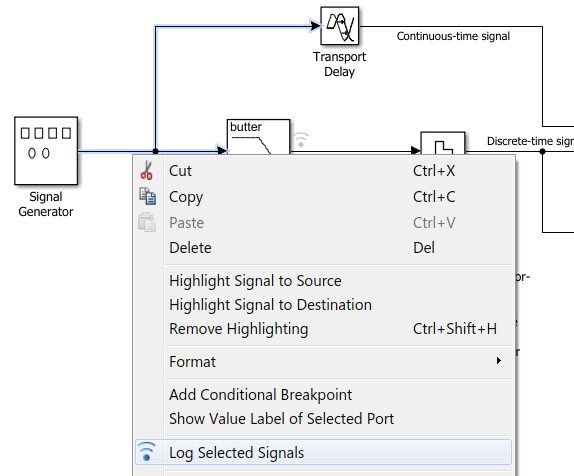
Task: Click the Log Selected Signals wifi icon
Action: (147, 451)
